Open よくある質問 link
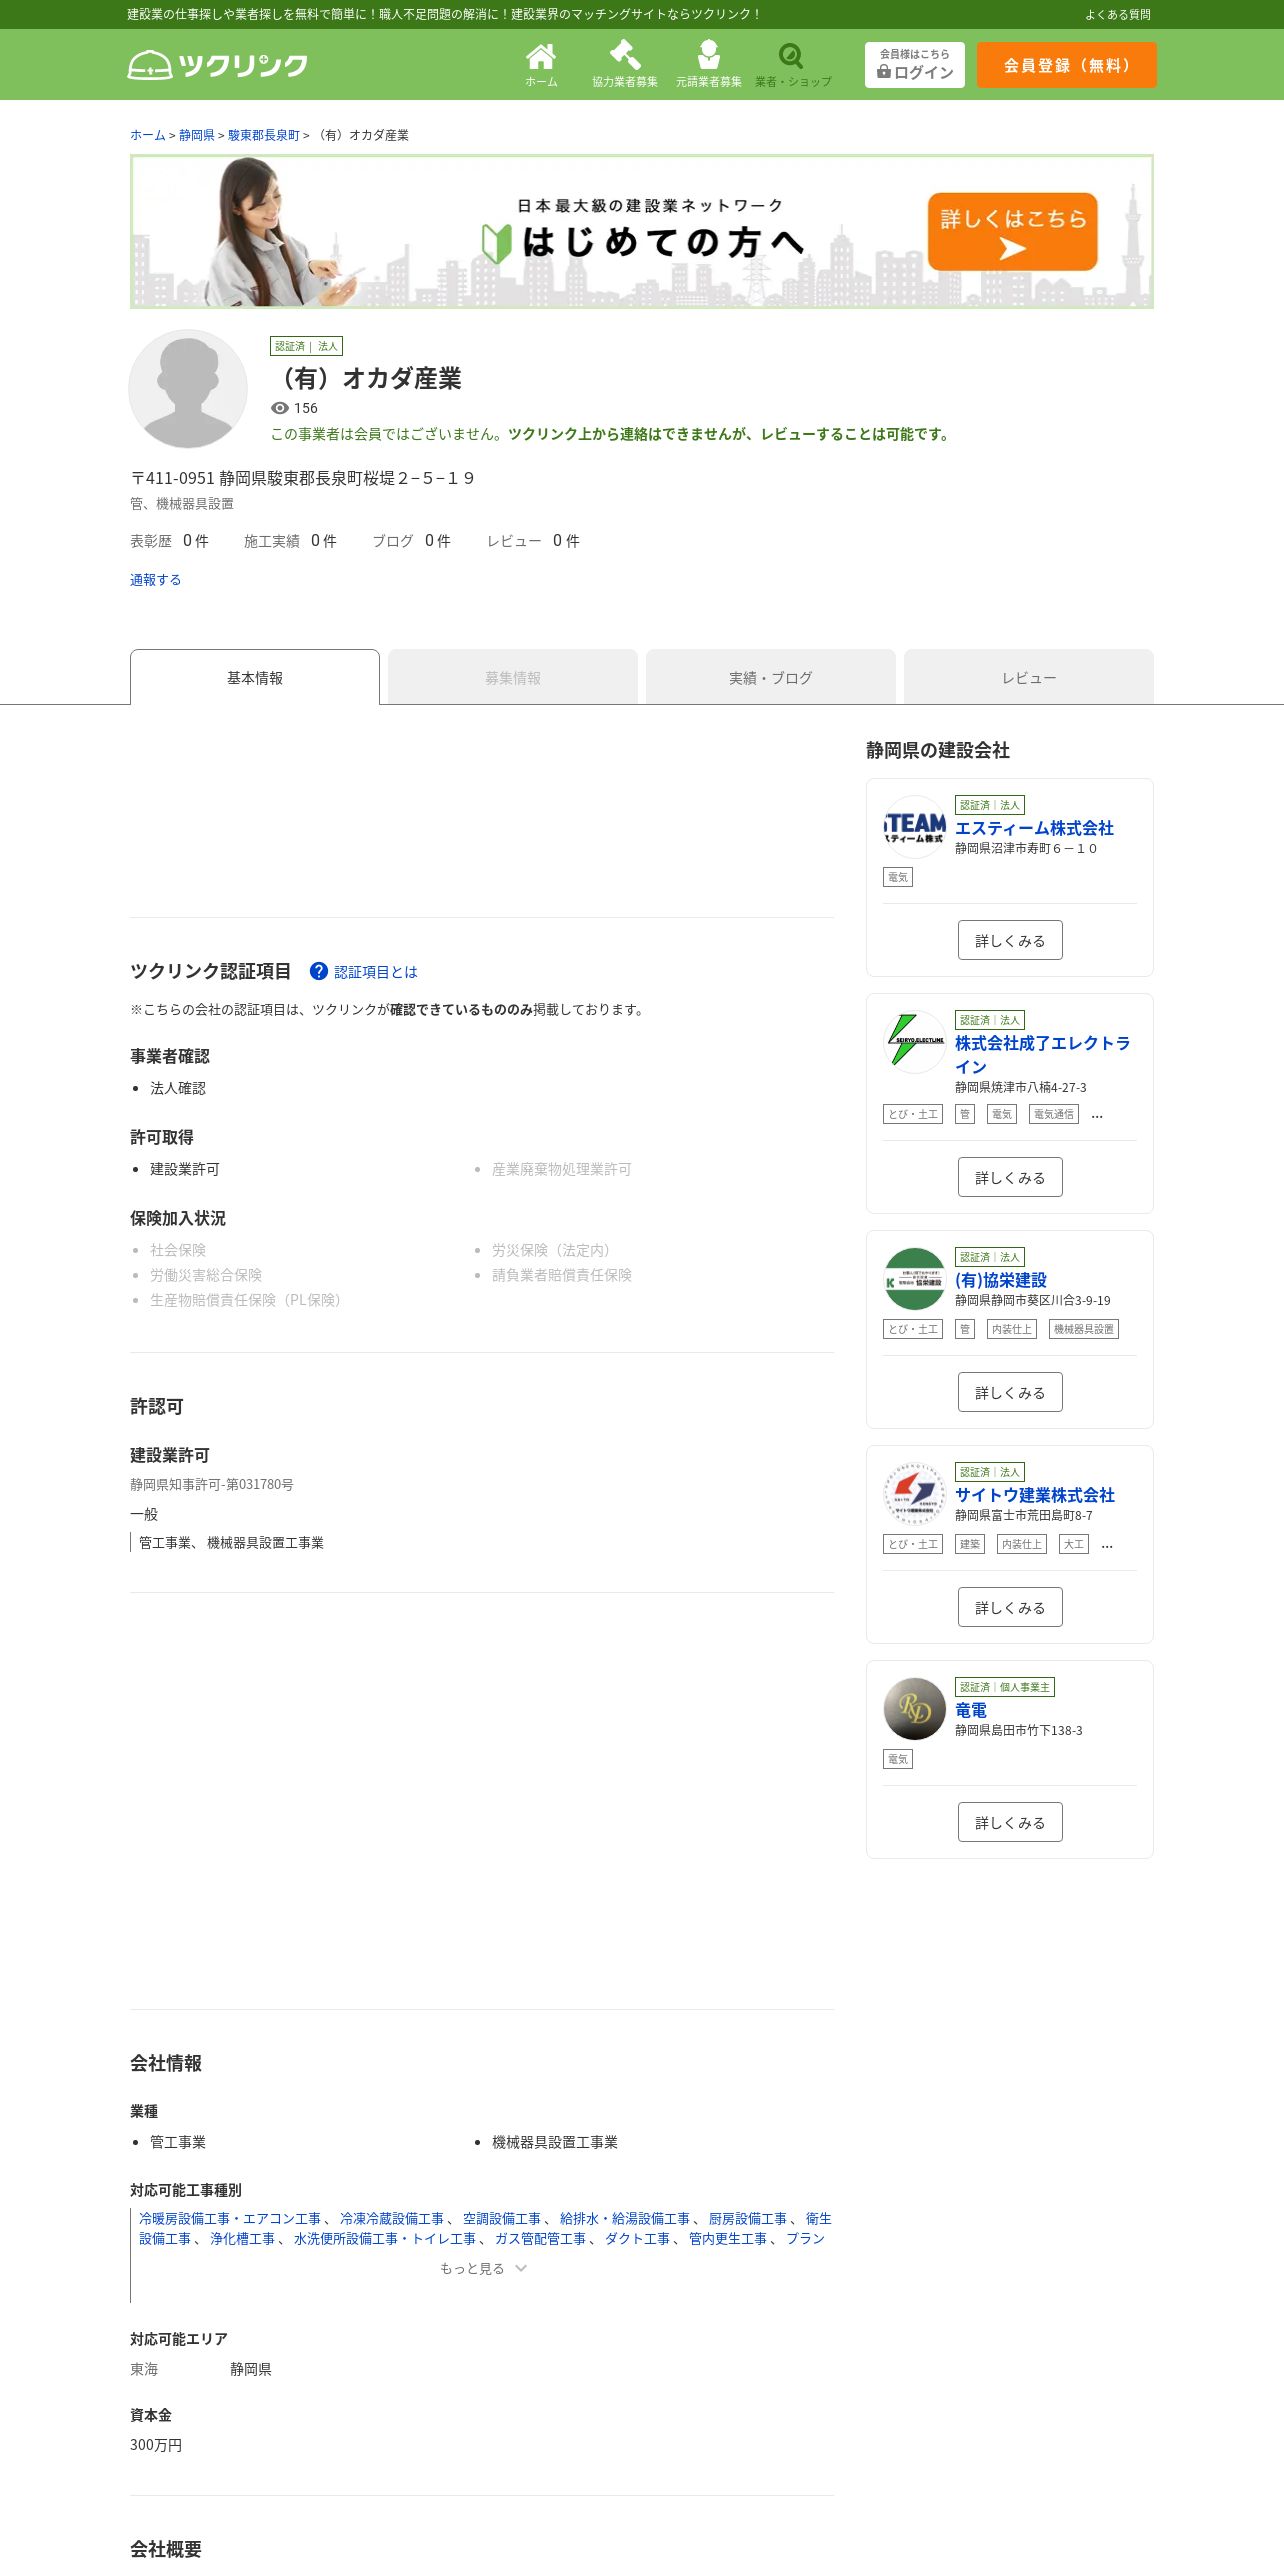Image resolution: width=1284 pixels, height=2568 pixels. tap(1118, 14)
